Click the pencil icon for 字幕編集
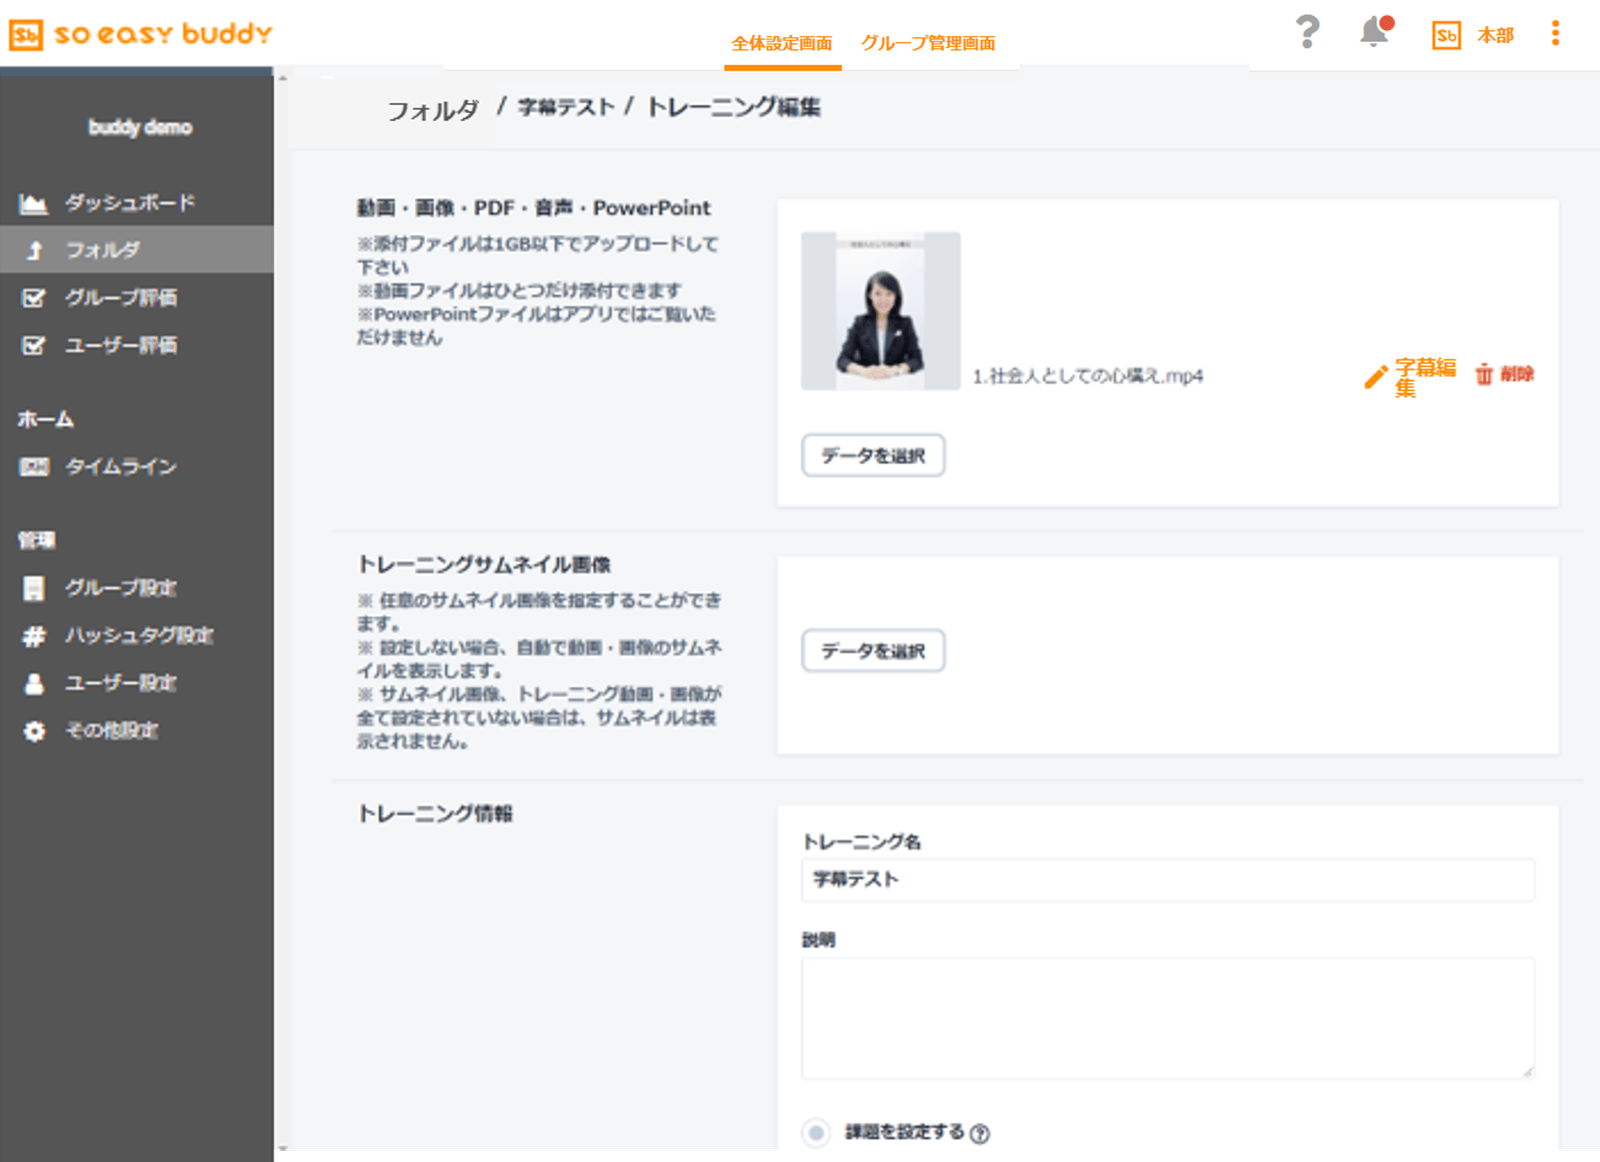The width and height of the screenshot is (1600, 1162). coord(1376,377)
